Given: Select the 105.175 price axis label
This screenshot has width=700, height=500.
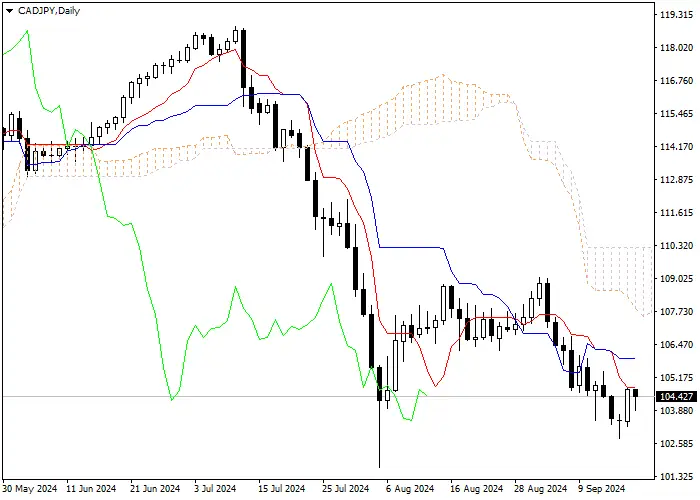Looking at the screenshot, I should 676,378.
